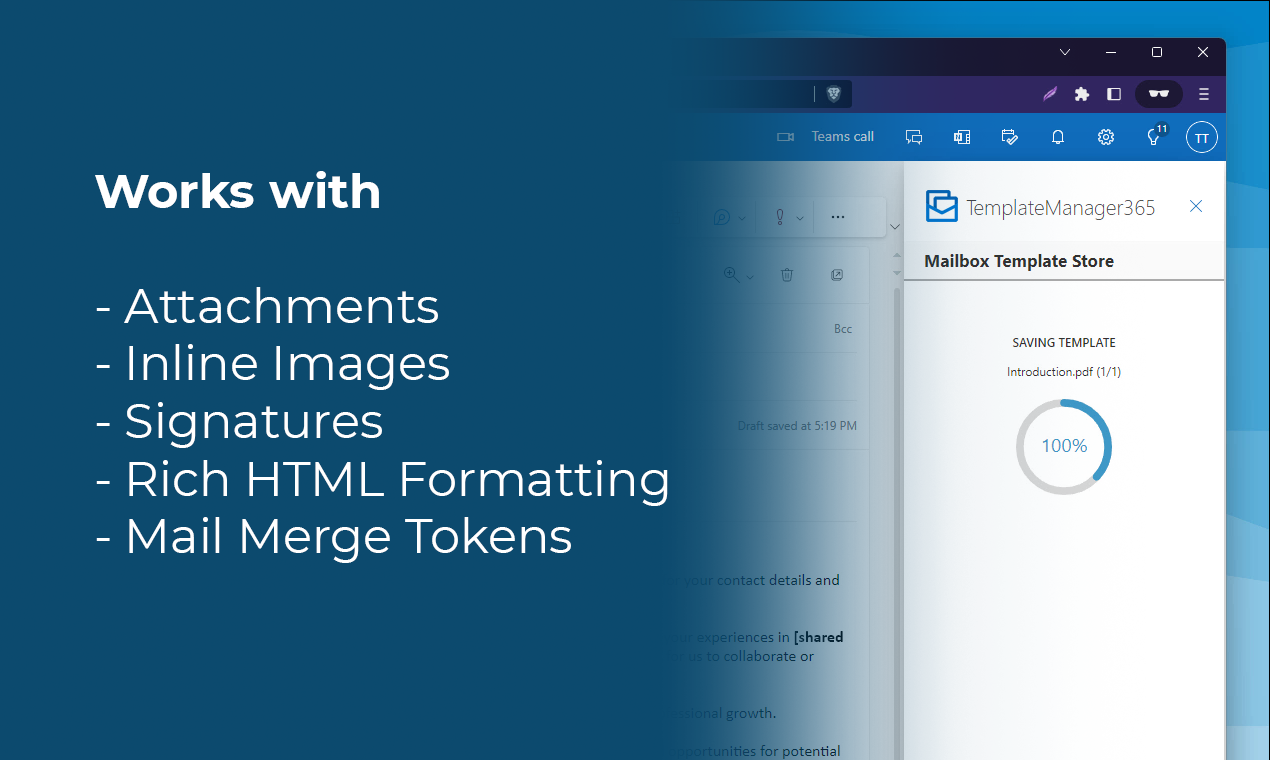Click the Brave Shields lion icon
Image resolution: width=1270 pixels, height=760 pixels.
834,94
